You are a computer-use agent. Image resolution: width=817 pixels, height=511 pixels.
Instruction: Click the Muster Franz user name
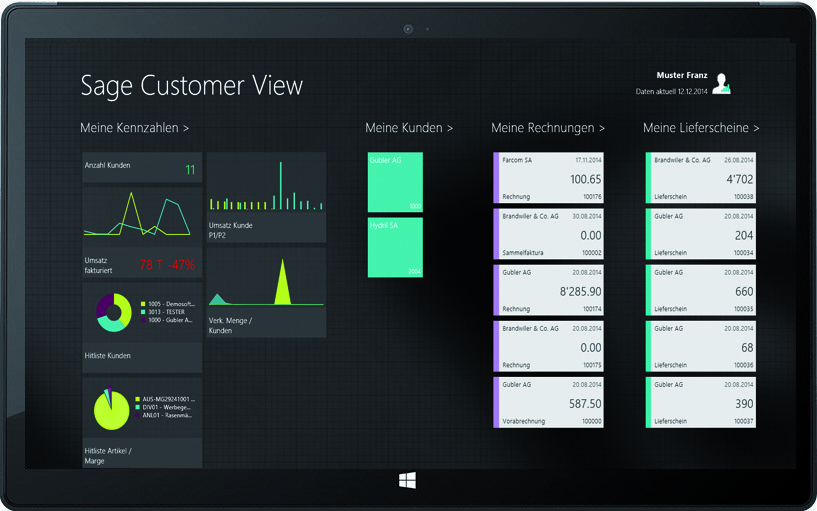[x=682, y=75]
